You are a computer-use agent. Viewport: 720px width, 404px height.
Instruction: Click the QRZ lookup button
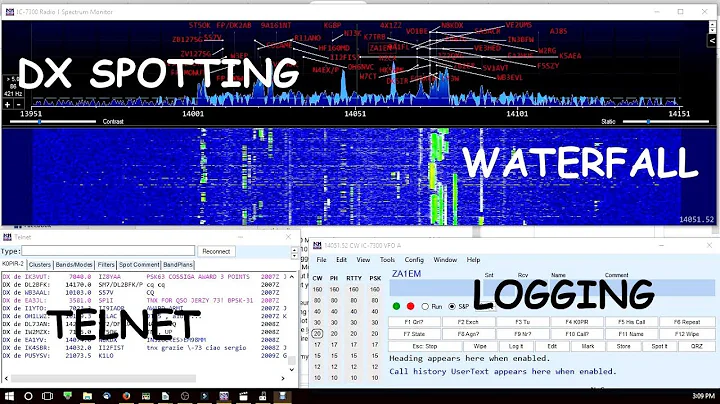pyautogui.click(x=697, y=346)
